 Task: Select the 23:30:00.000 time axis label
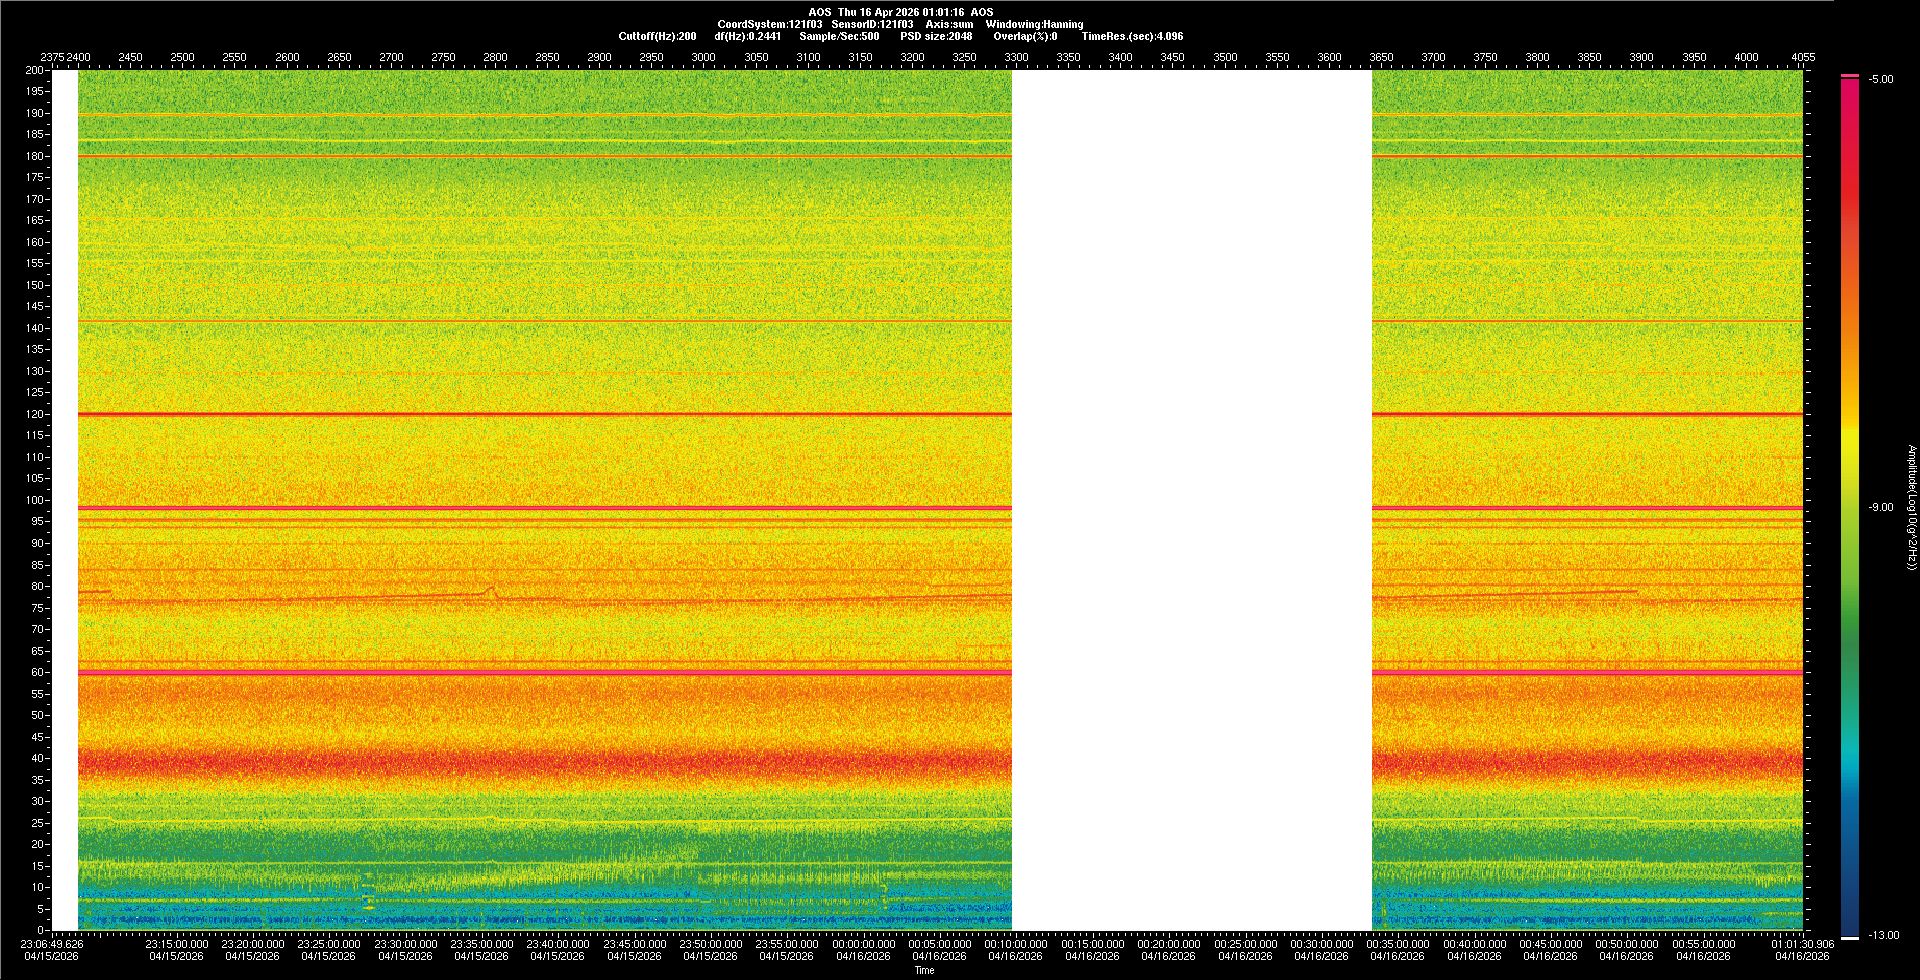[405, 944]
